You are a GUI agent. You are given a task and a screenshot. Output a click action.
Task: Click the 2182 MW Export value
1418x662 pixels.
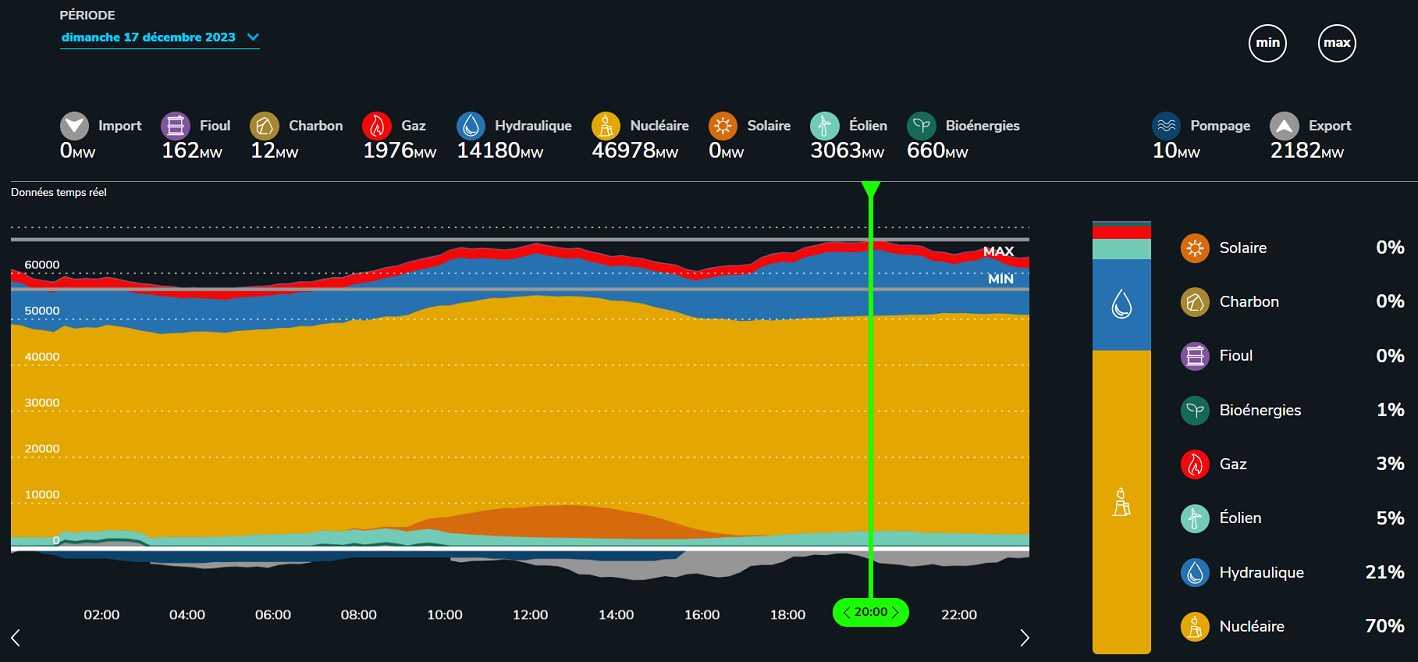tap(1307, 151)
